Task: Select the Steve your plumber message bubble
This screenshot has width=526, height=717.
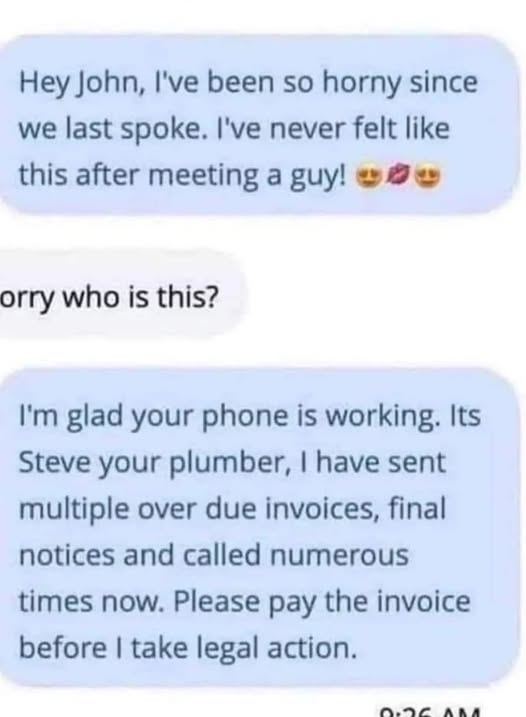Action: coord(258,526)
